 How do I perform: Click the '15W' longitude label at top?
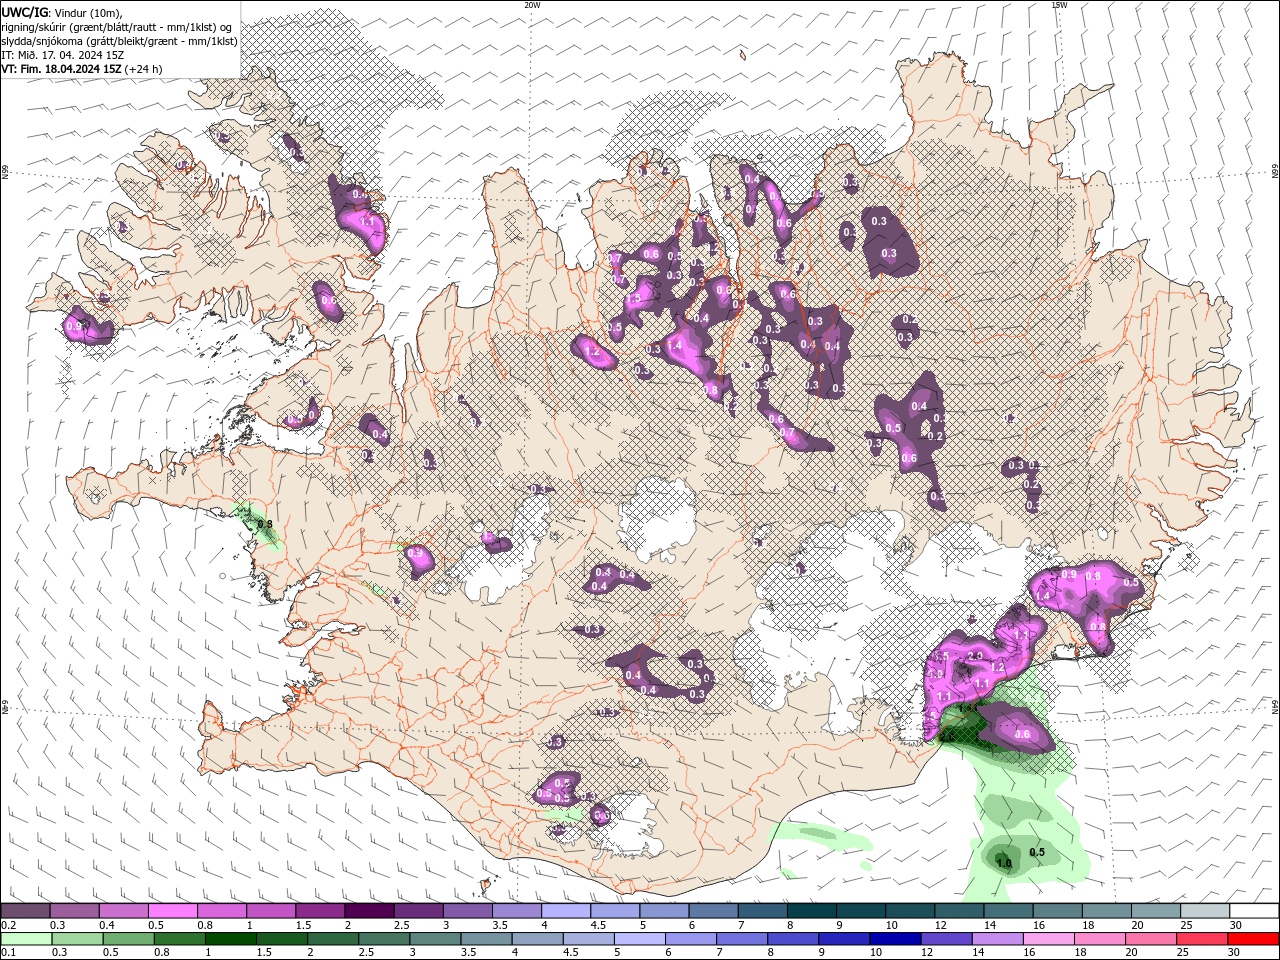tap(1059, 5)
